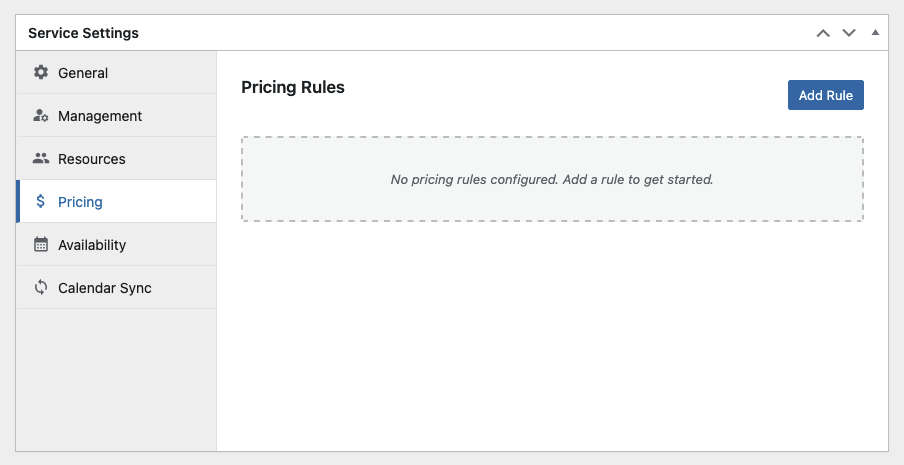
Task: Move the Service Settings panel down
Action: 849,33
